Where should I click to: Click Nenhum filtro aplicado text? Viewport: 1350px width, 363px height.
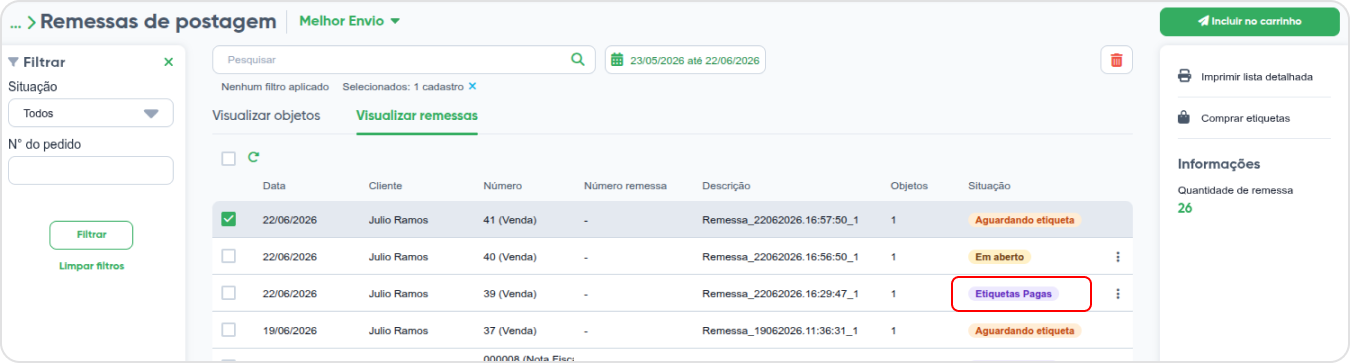(x=275, y=87)
